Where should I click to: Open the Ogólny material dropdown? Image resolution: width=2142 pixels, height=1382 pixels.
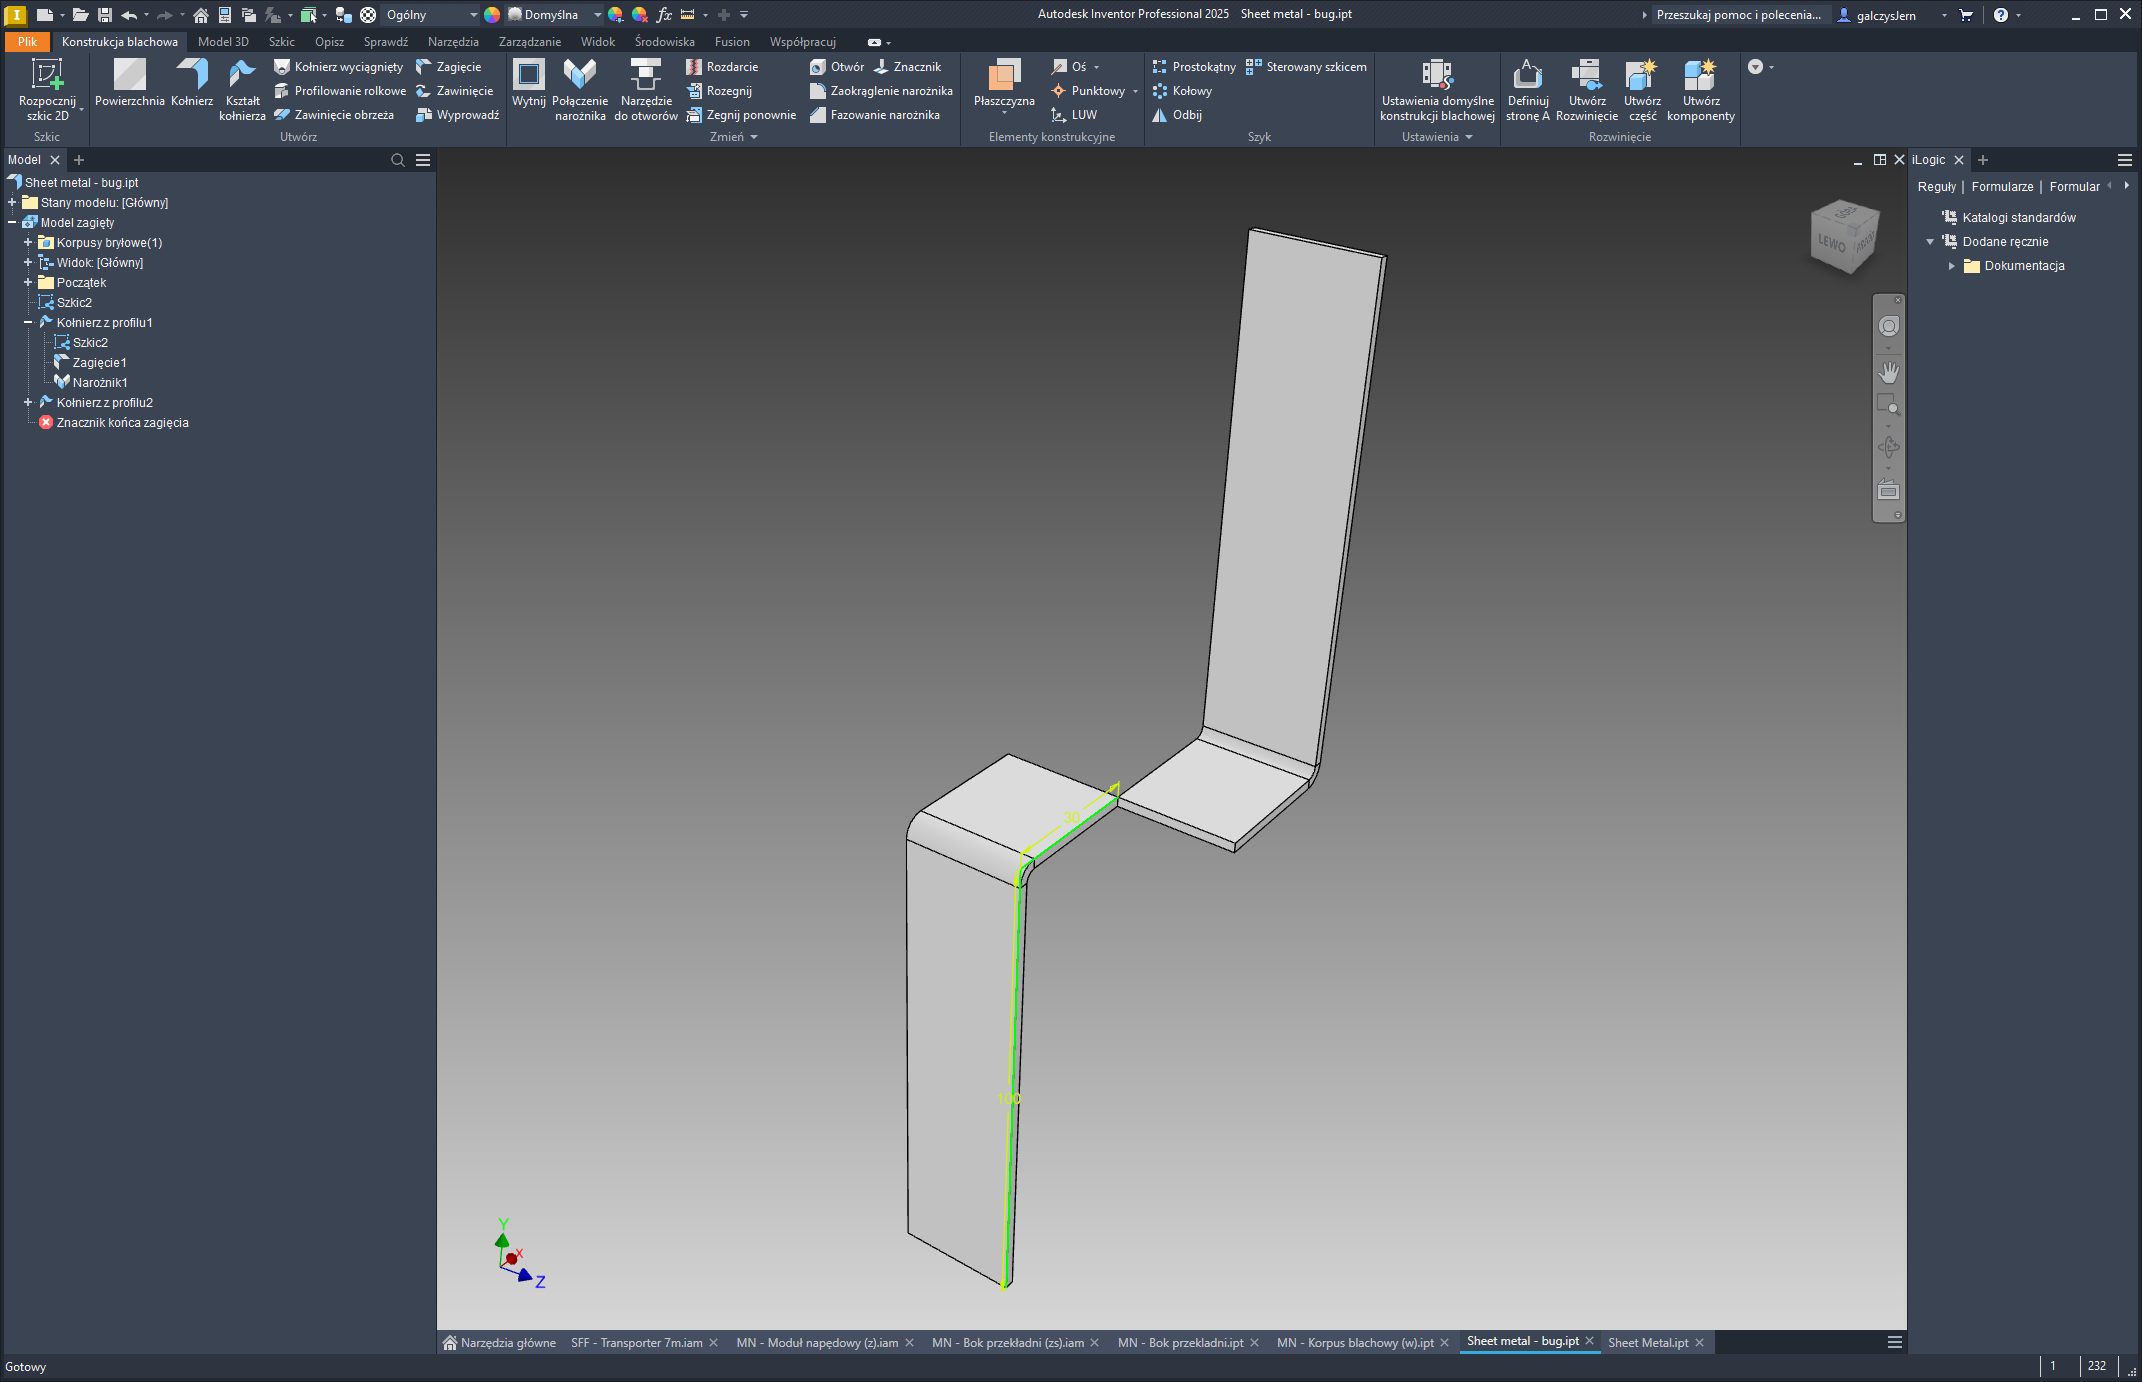coord(431,15)
